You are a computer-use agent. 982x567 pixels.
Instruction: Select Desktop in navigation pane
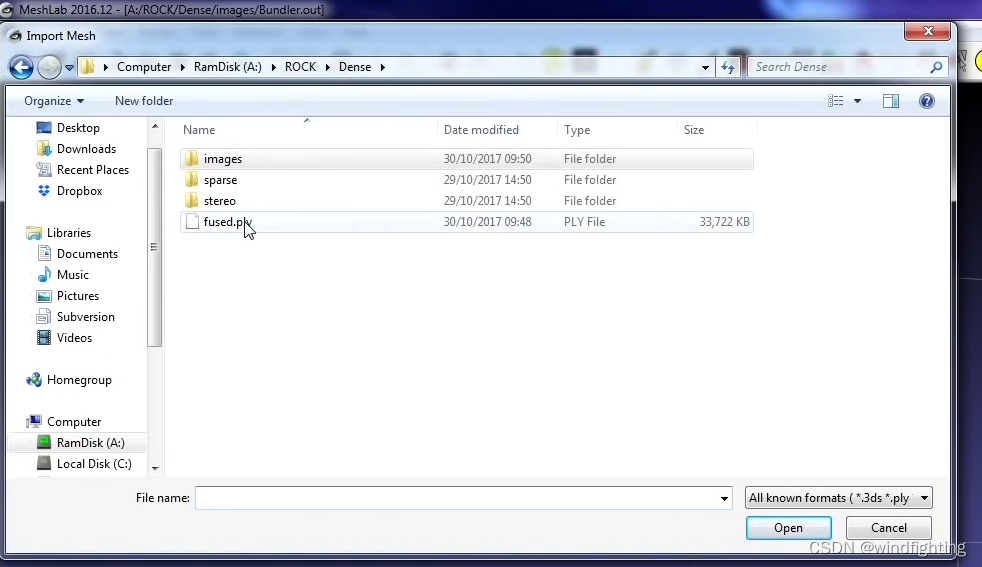(78, 128)
